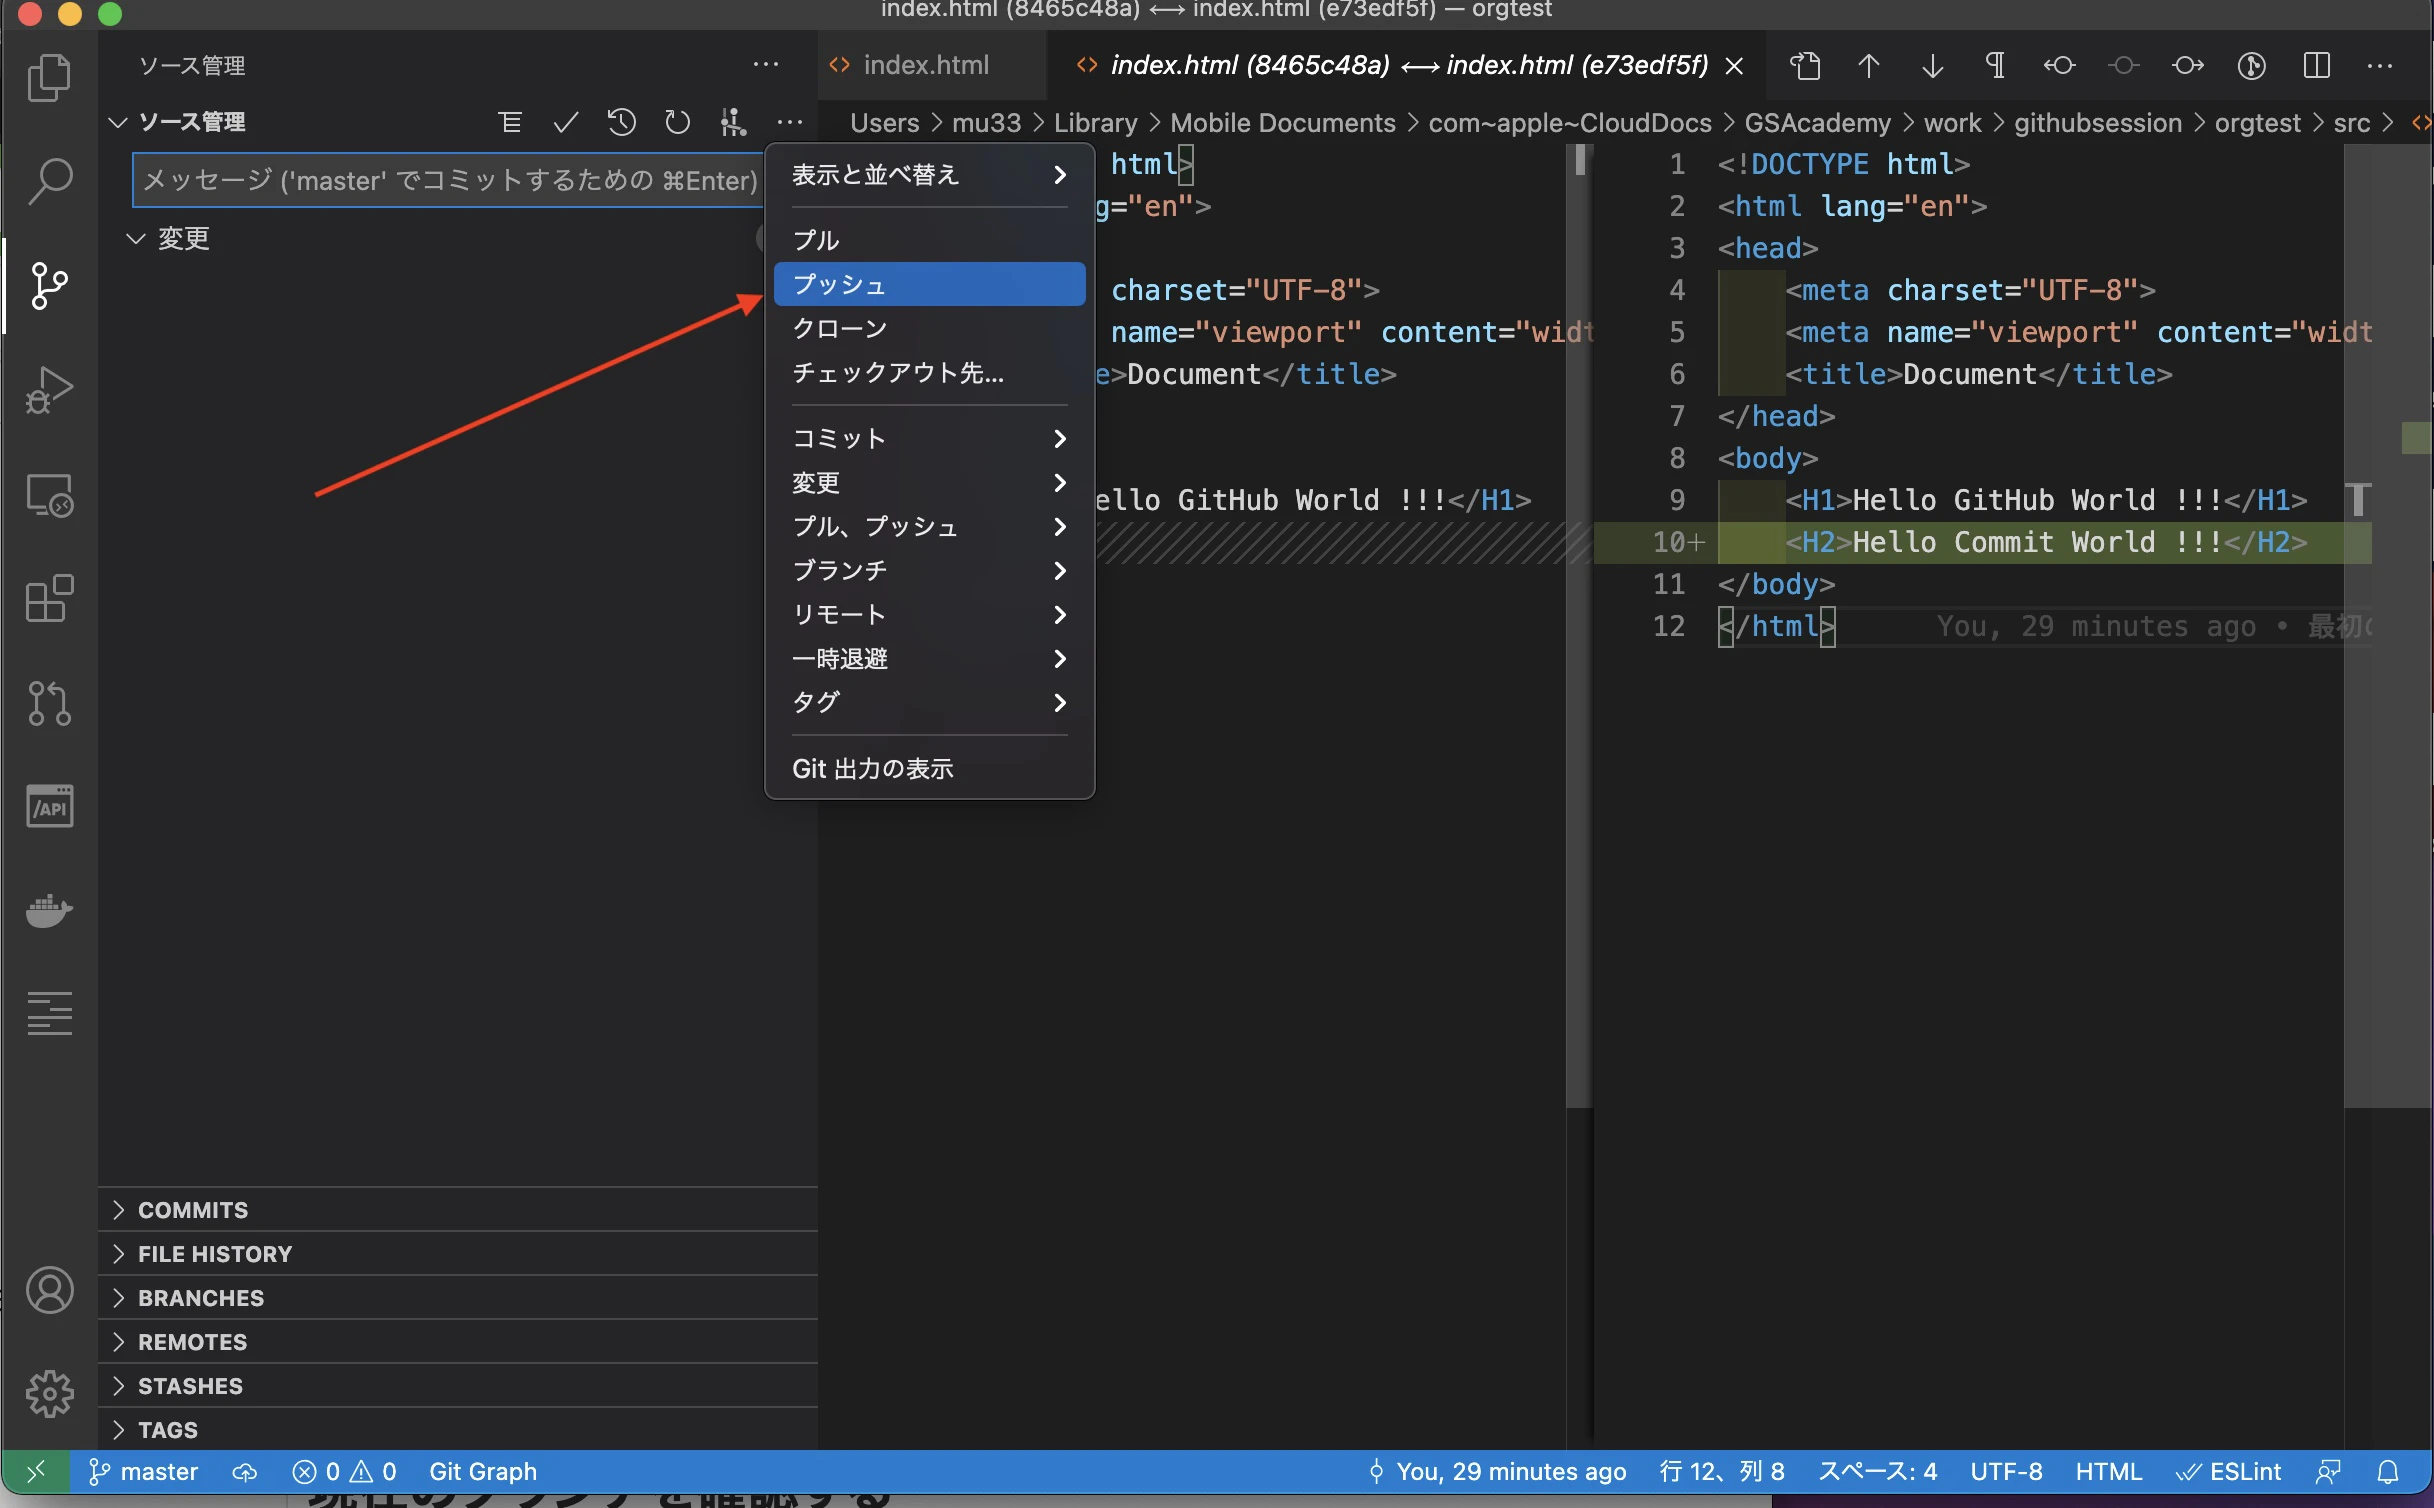Go to next change arrow
Image resolution: width=2434 pixels, height=1508 pixels.
point(1932,66)
